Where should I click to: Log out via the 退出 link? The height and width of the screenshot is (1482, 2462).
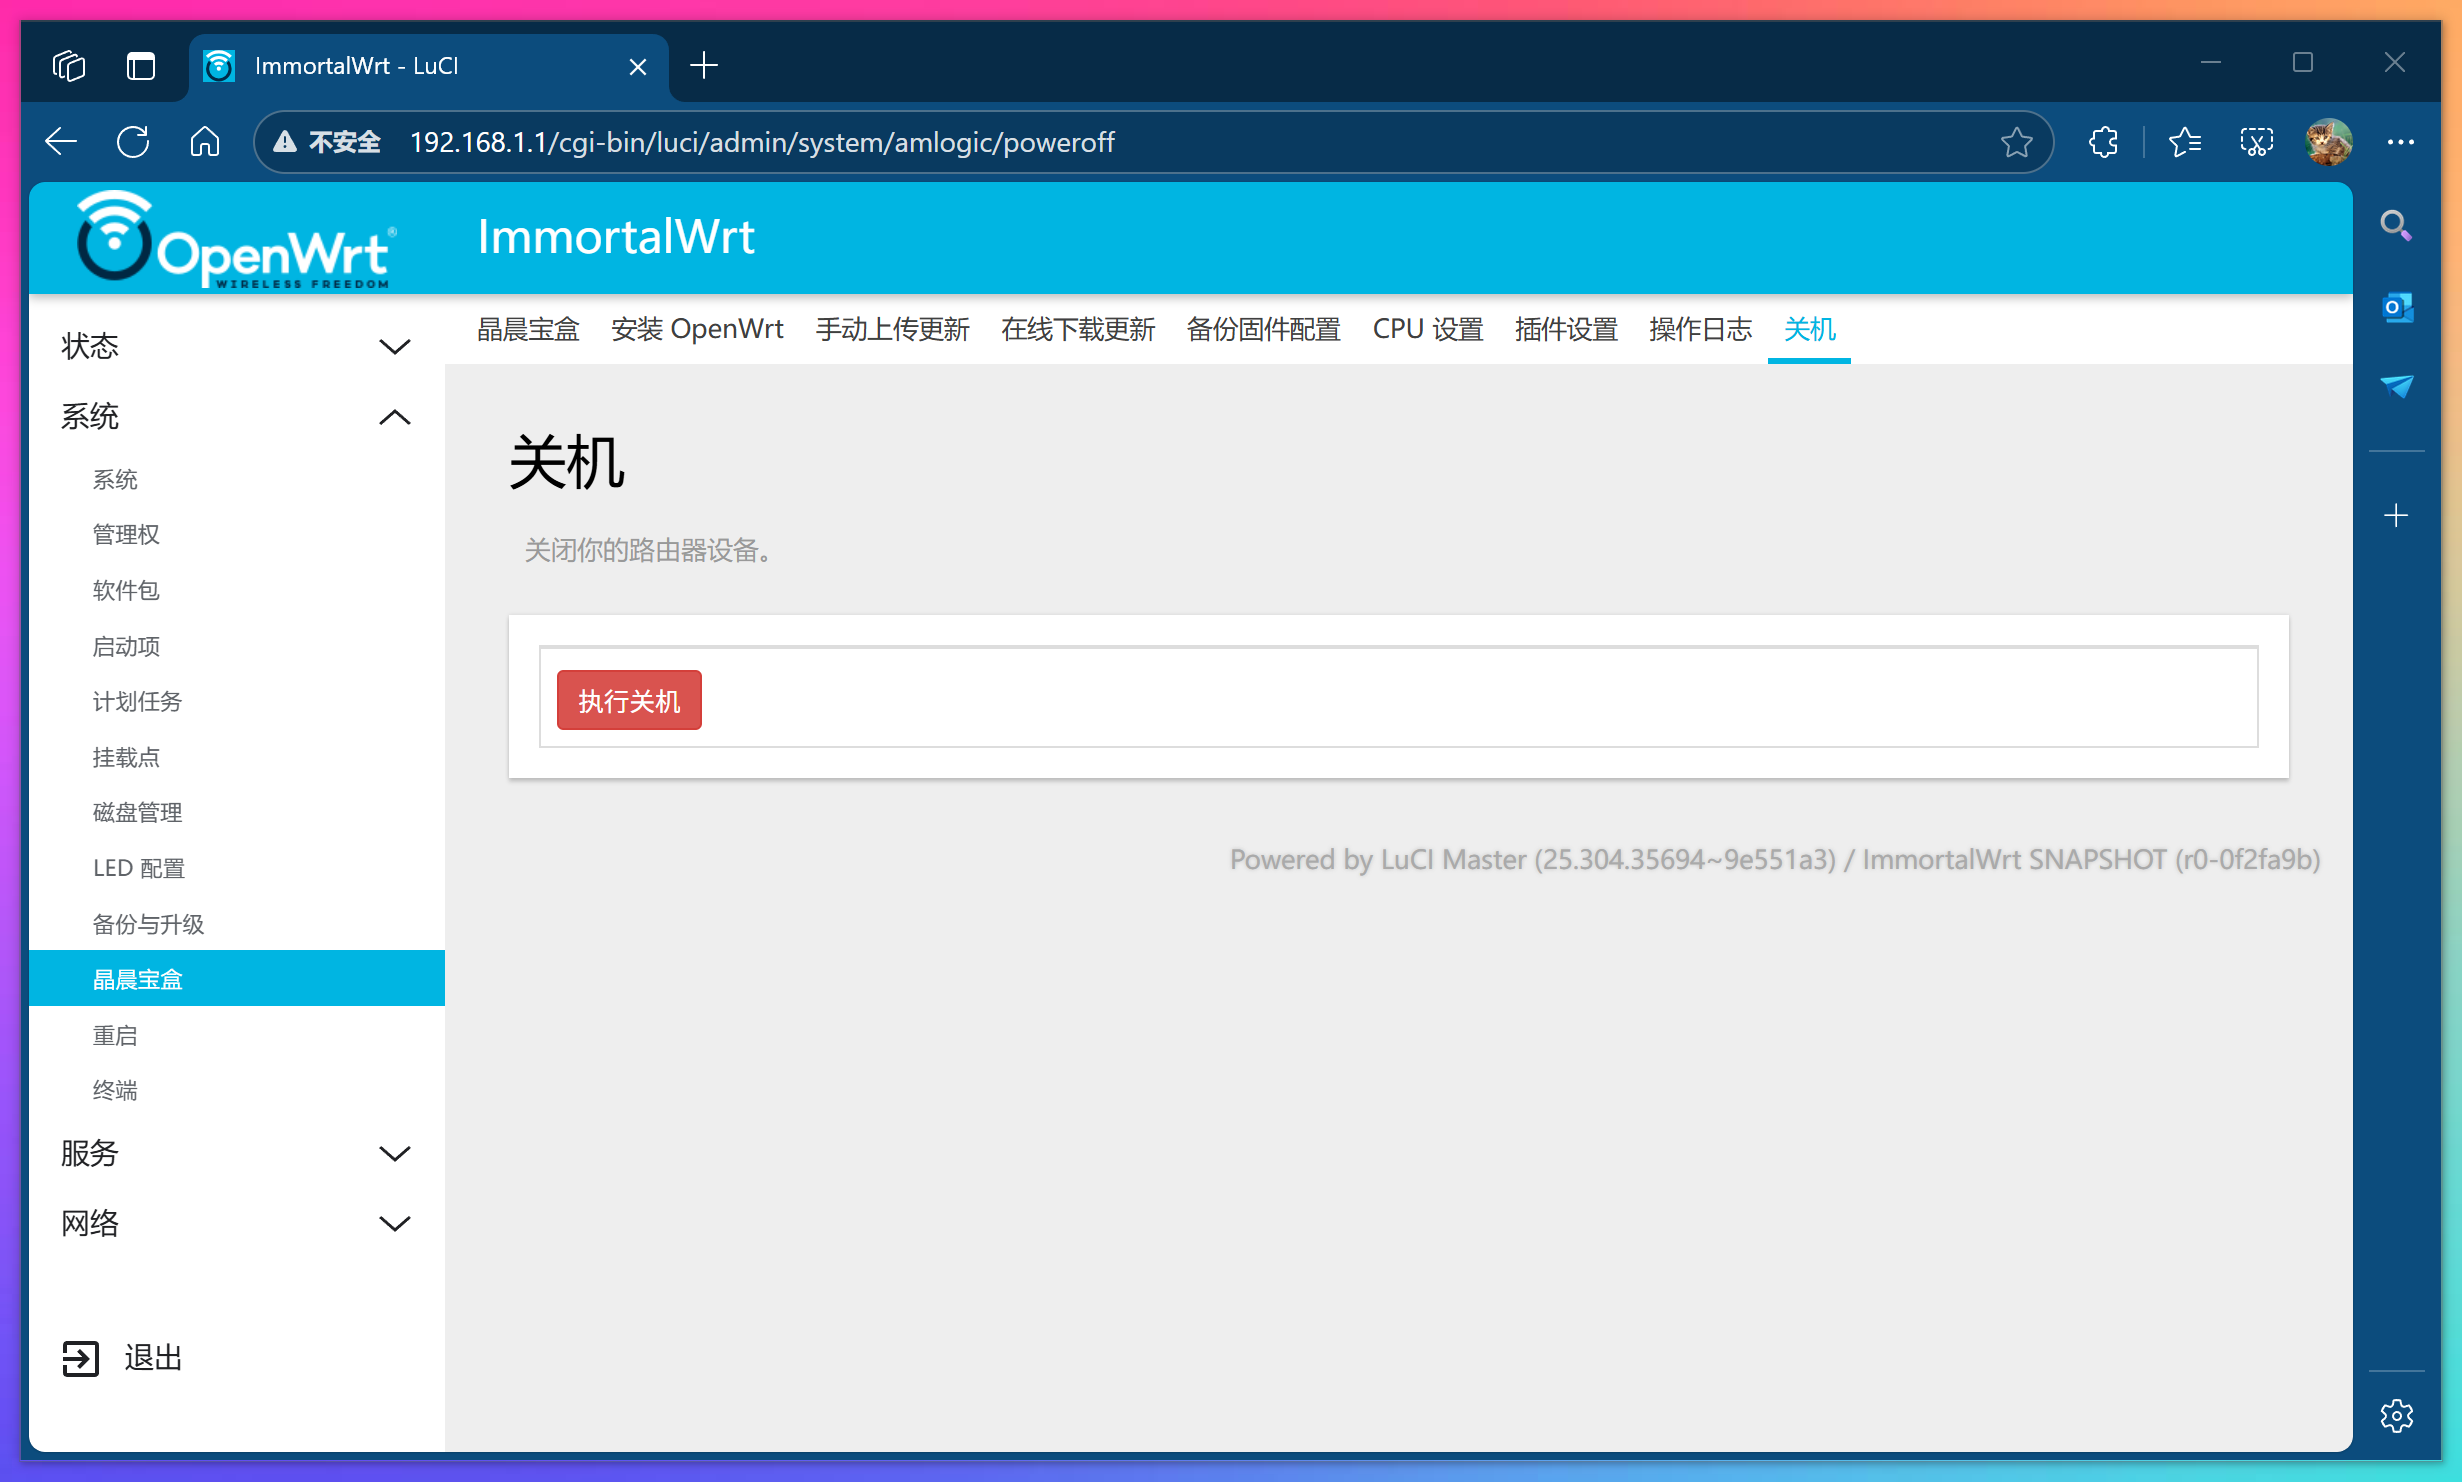pos(151,1358)
